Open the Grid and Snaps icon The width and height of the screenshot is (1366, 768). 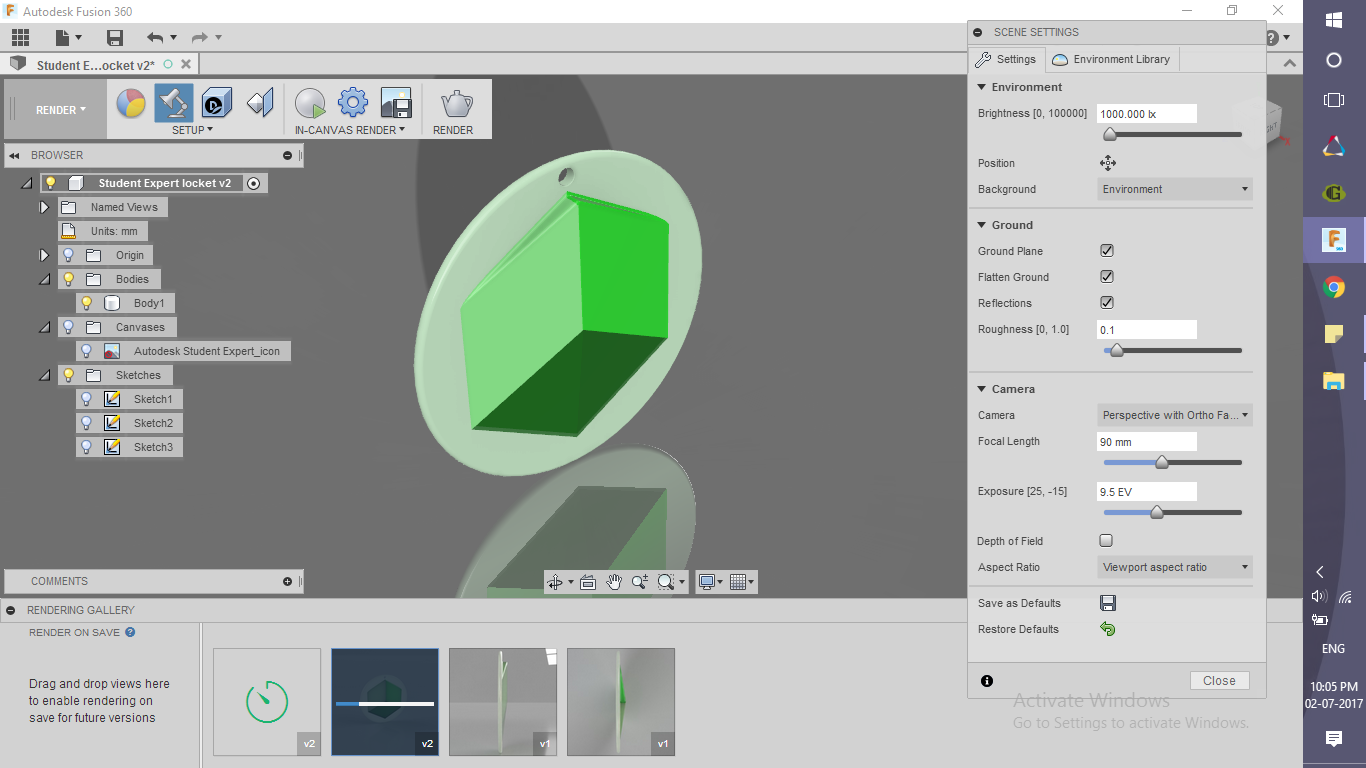pyautogui.click(x=738, y=582)
